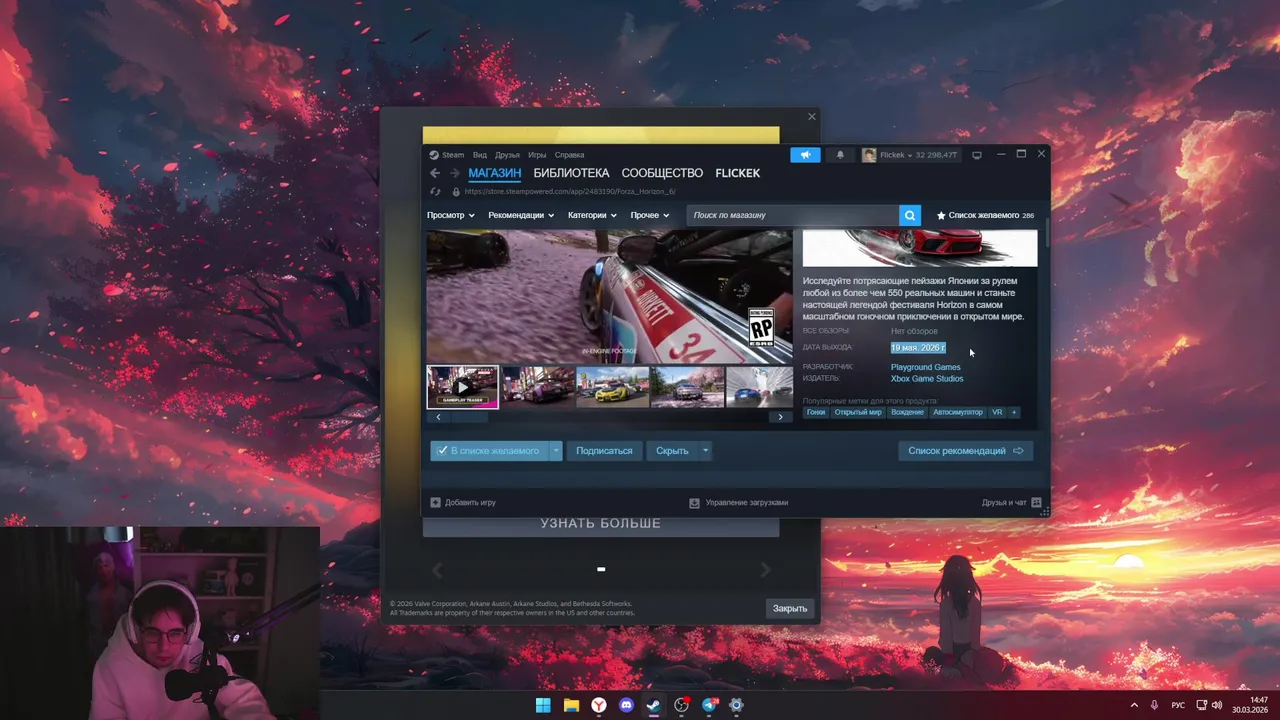
Task: Click the 'Автосимулятор' tag
Action: point(957,412)
